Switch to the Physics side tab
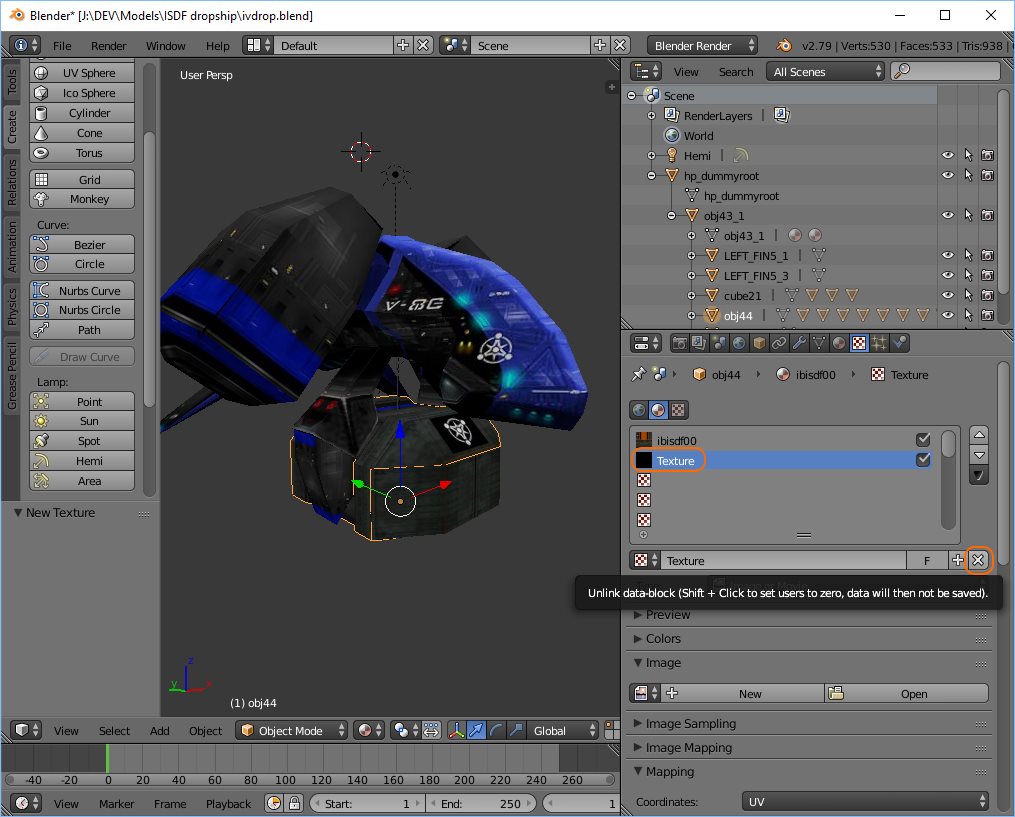Image resolution: width=1015 pixels, height=817 pixels. pos(12,306)
